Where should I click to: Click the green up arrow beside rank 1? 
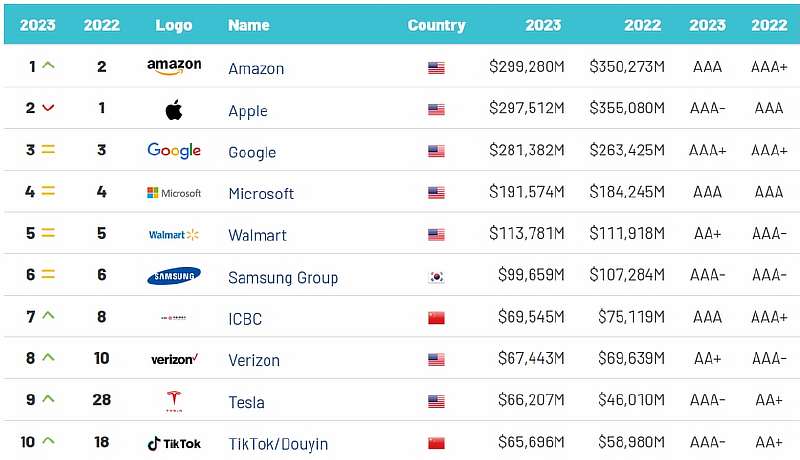pyautogui.click(x=48, y=66)
